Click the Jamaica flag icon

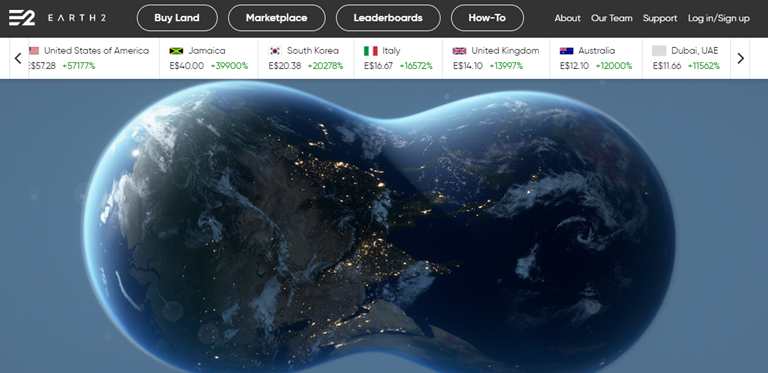(x=176, y=51)
